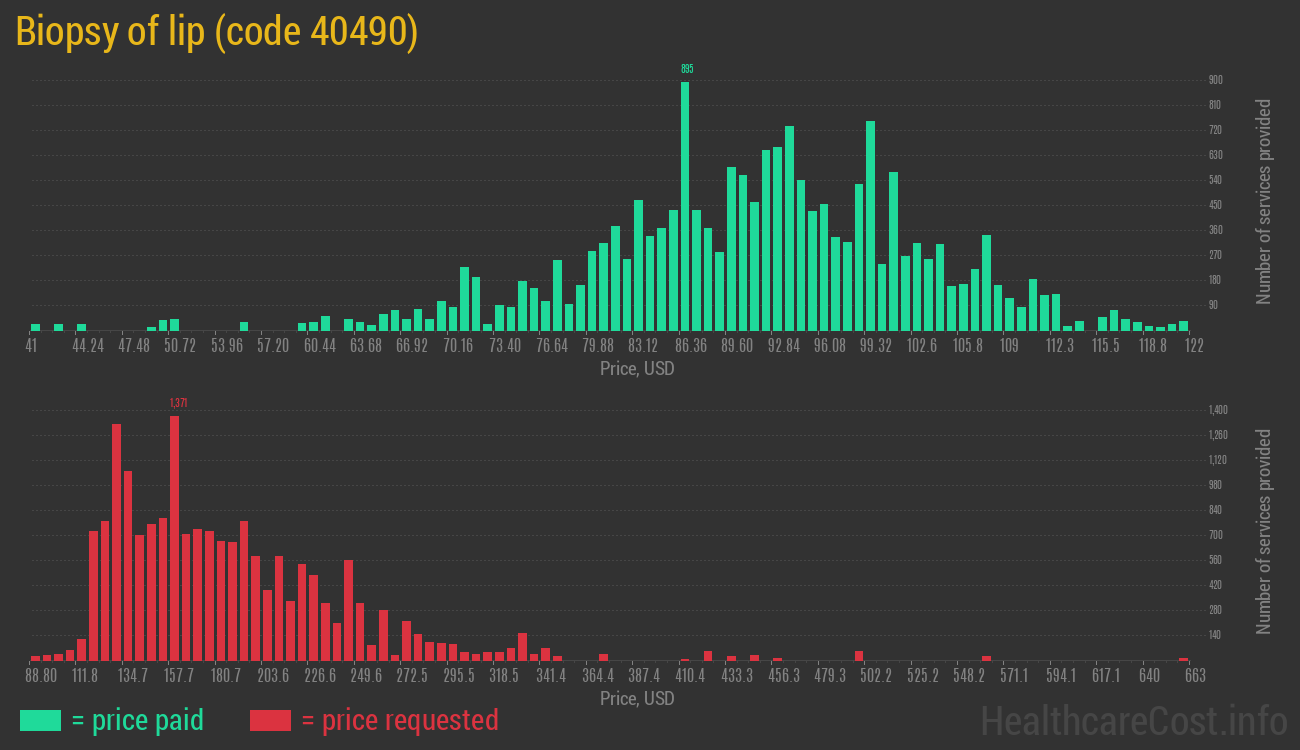Click the tallest red bar labeled 1,371

coord(175,537)
